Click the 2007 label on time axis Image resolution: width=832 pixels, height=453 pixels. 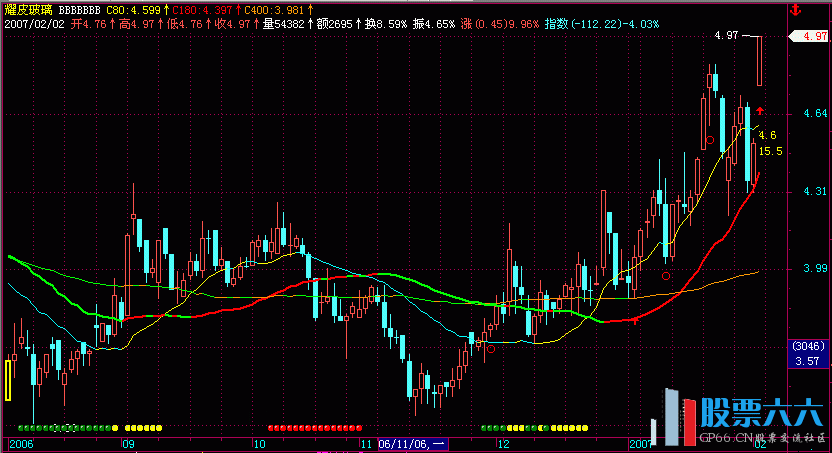coord(640,442)
